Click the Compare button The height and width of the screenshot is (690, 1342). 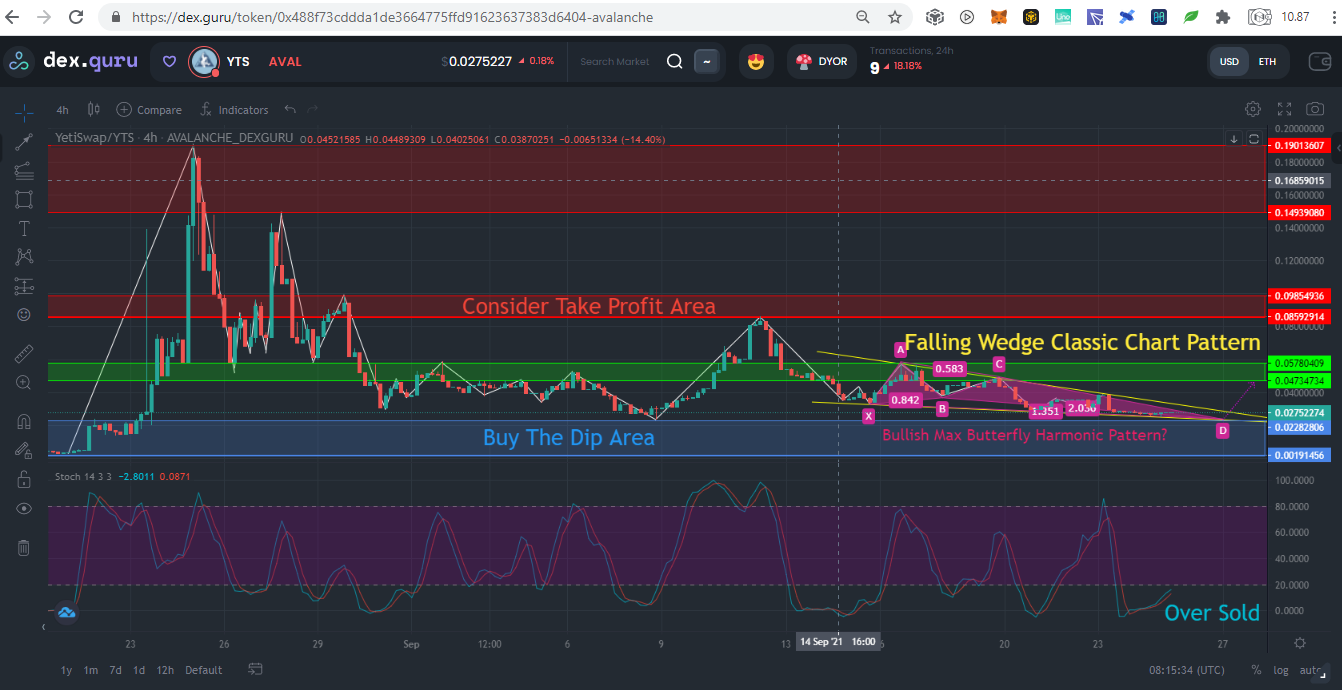(x=149, y=110)
